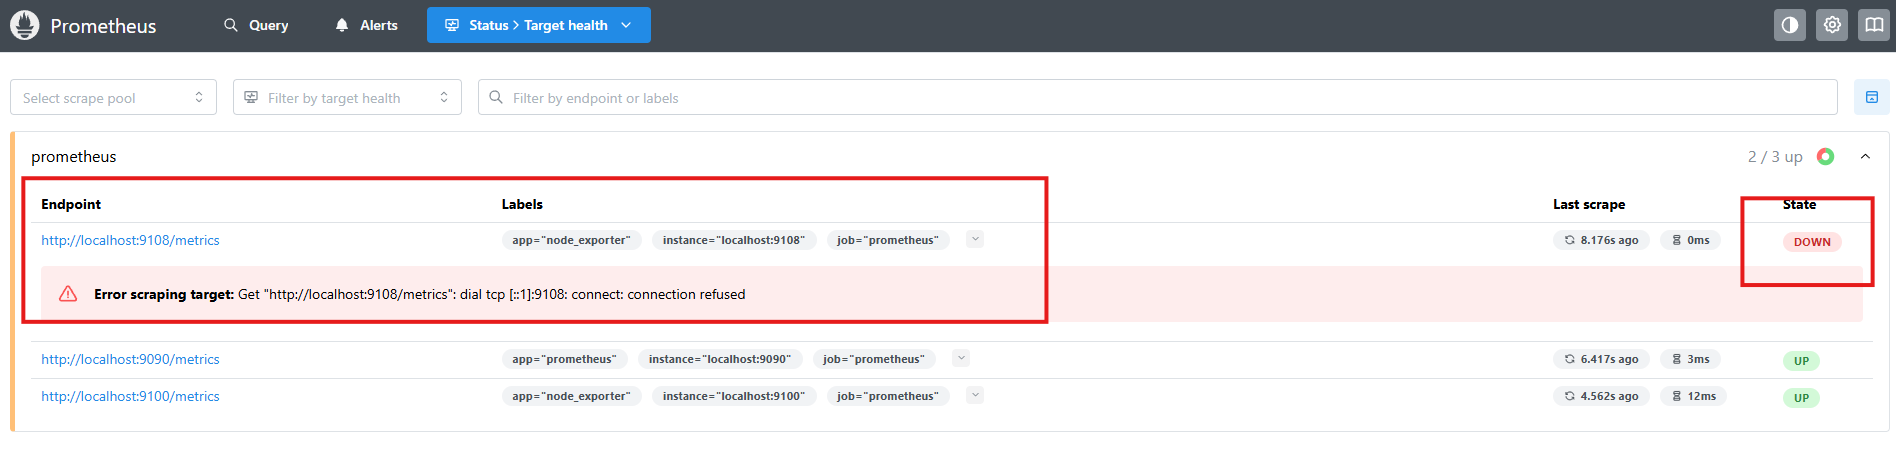This screenshot has height=460, width=1896.
Task: Expand labels for the localhost:9100 target
Action: pos(975,395)
